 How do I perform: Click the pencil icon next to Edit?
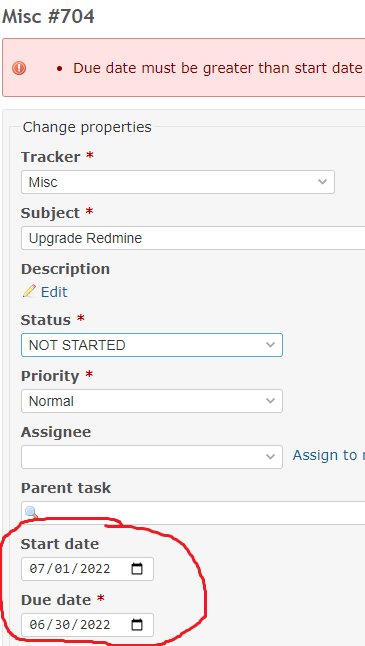click(x=29, y=291)
